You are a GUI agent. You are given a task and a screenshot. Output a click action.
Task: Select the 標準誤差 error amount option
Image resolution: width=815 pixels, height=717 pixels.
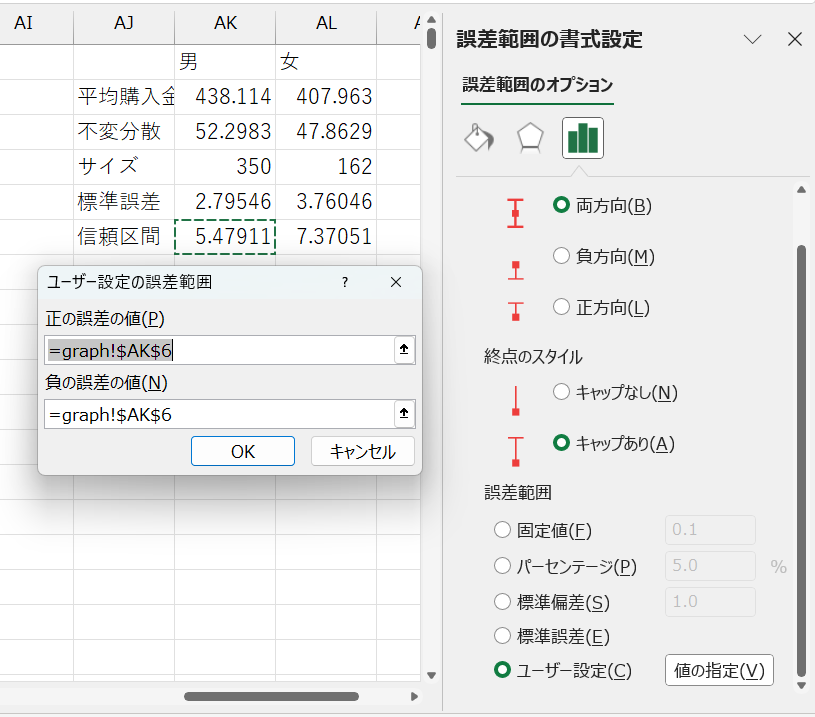click(x=501, y=637)
